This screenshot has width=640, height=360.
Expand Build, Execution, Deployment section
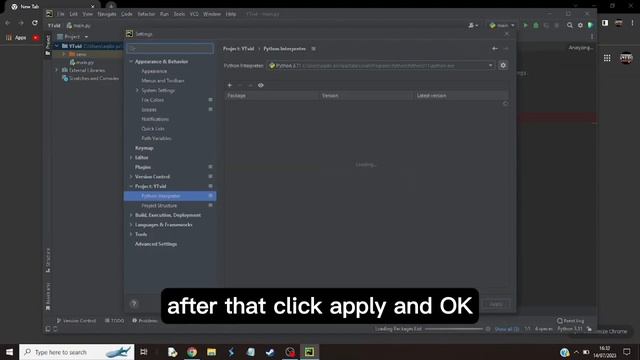(x=131, y=215)
